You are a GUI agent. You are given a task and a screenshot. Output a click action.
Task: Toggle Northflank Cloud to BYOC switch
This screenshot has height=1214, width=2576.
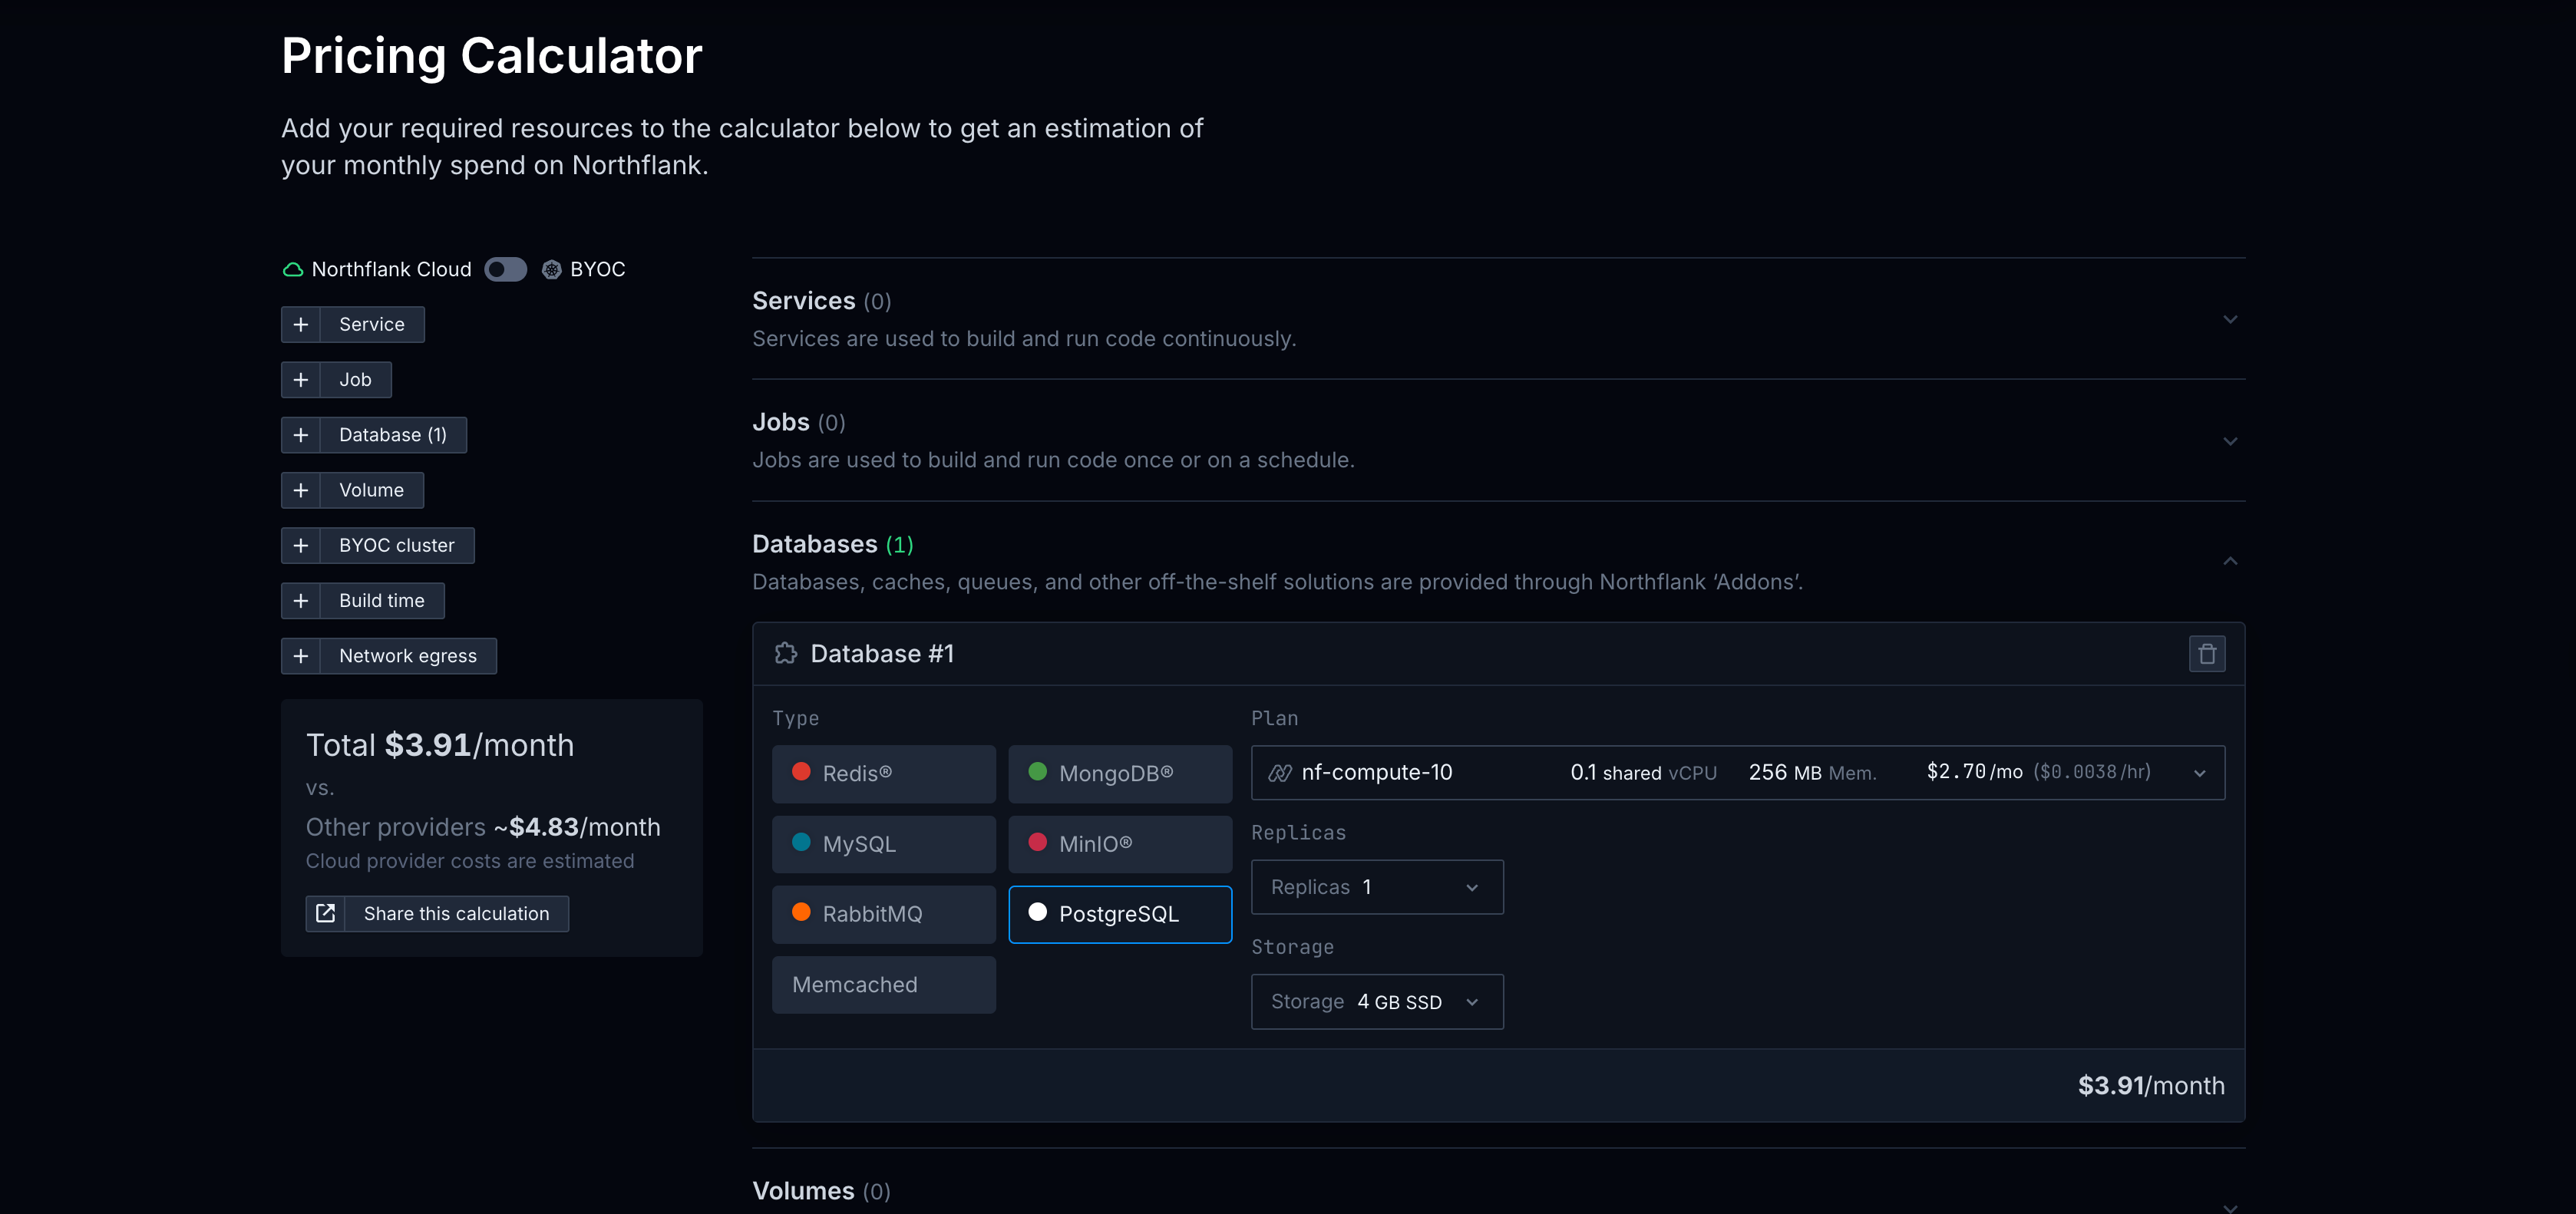505,269
